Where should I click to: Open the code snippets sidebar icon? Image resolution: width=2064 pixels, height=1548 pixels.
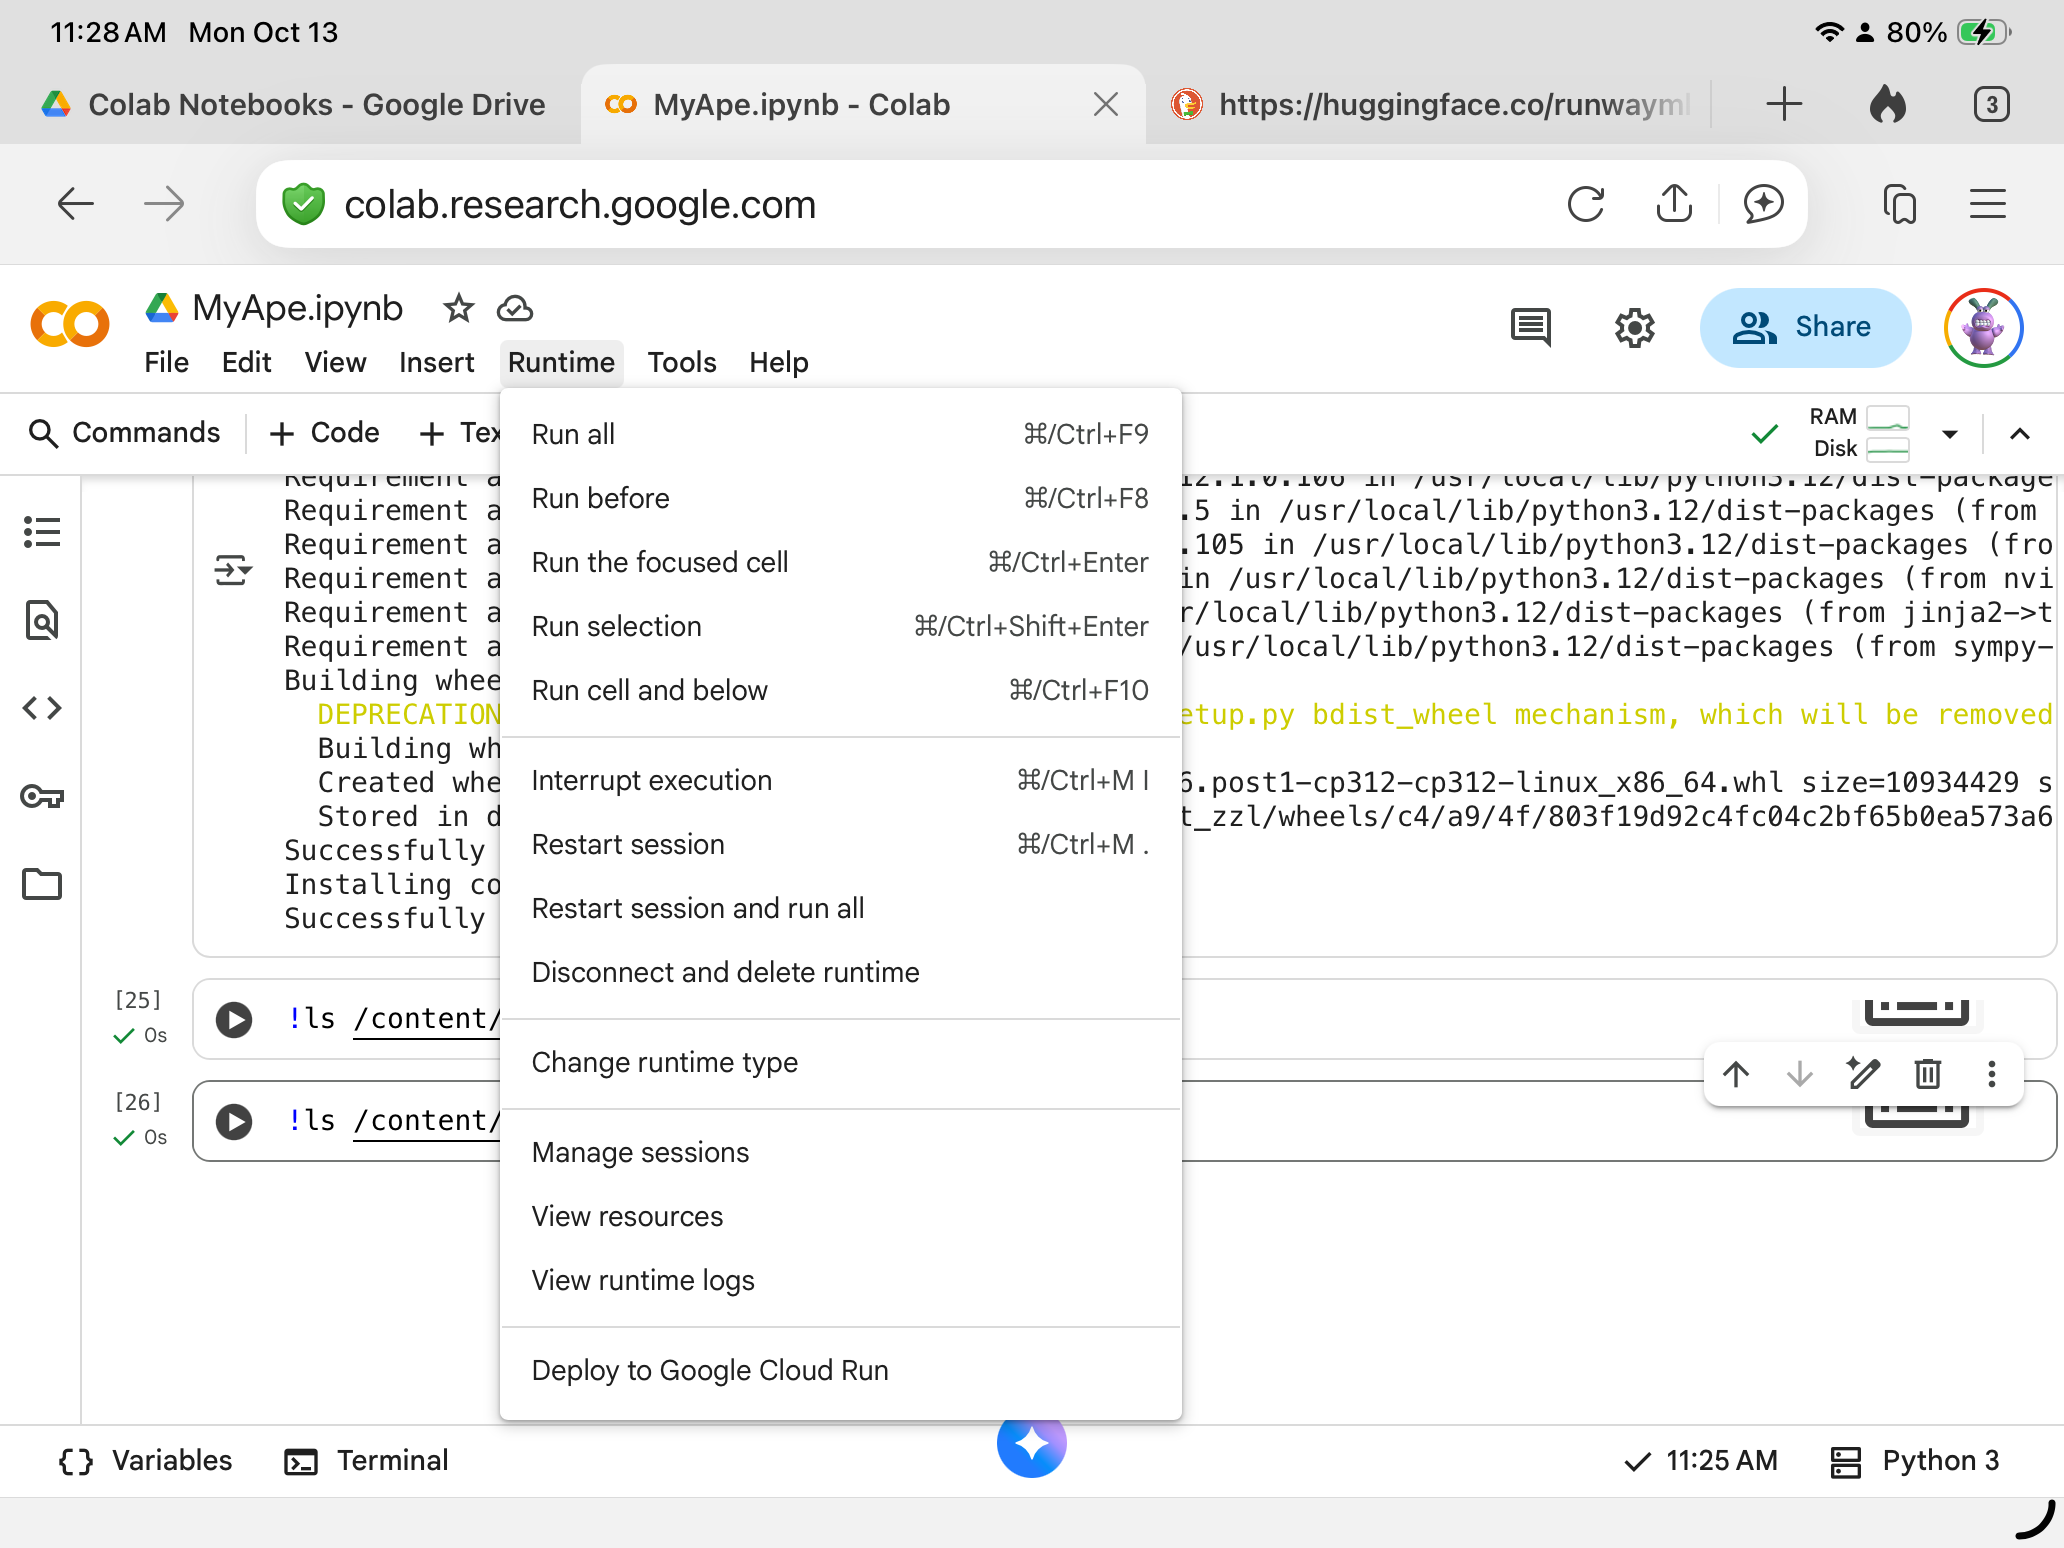tap(42, 708)
